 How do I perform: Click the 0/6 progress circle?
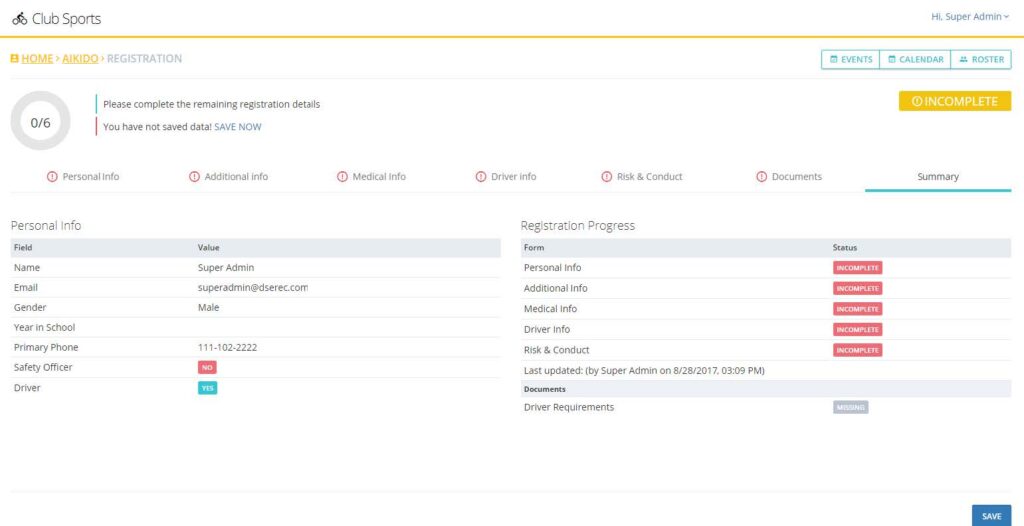pos(40,121)
